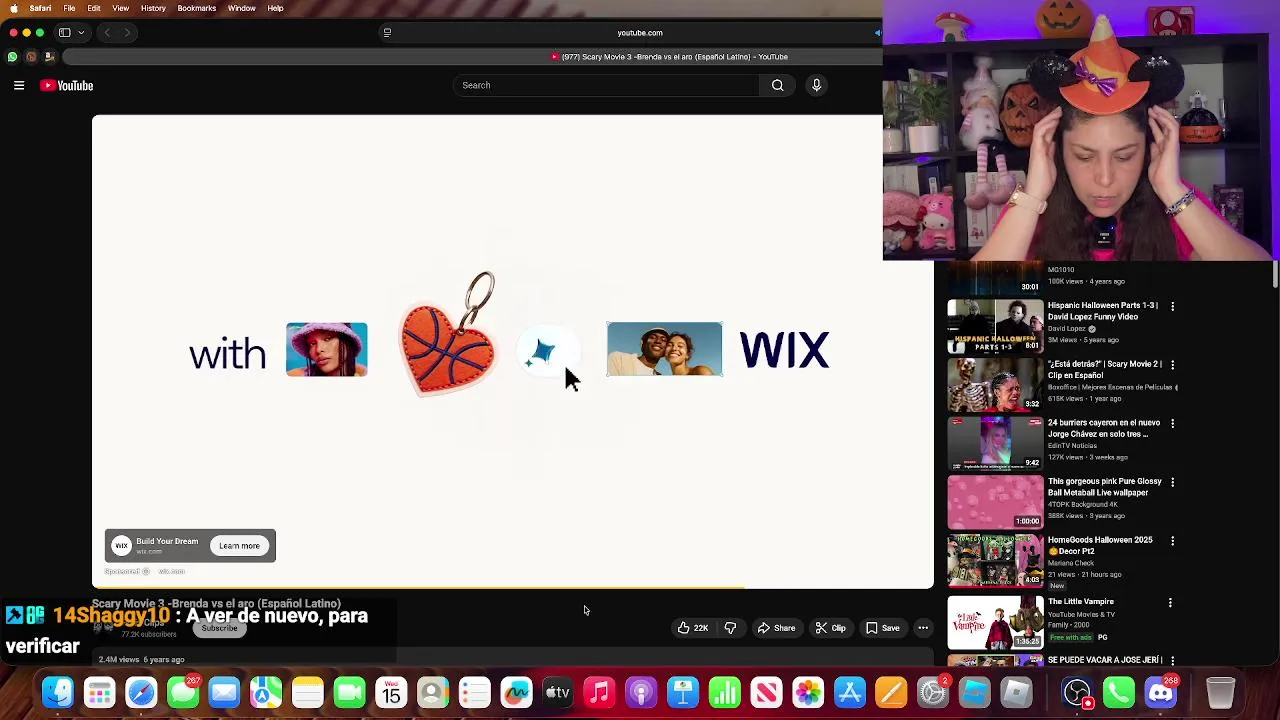Screen dimensions: 1280x720
Task: Open the App Store dock icon
Action: click(850, 692)
